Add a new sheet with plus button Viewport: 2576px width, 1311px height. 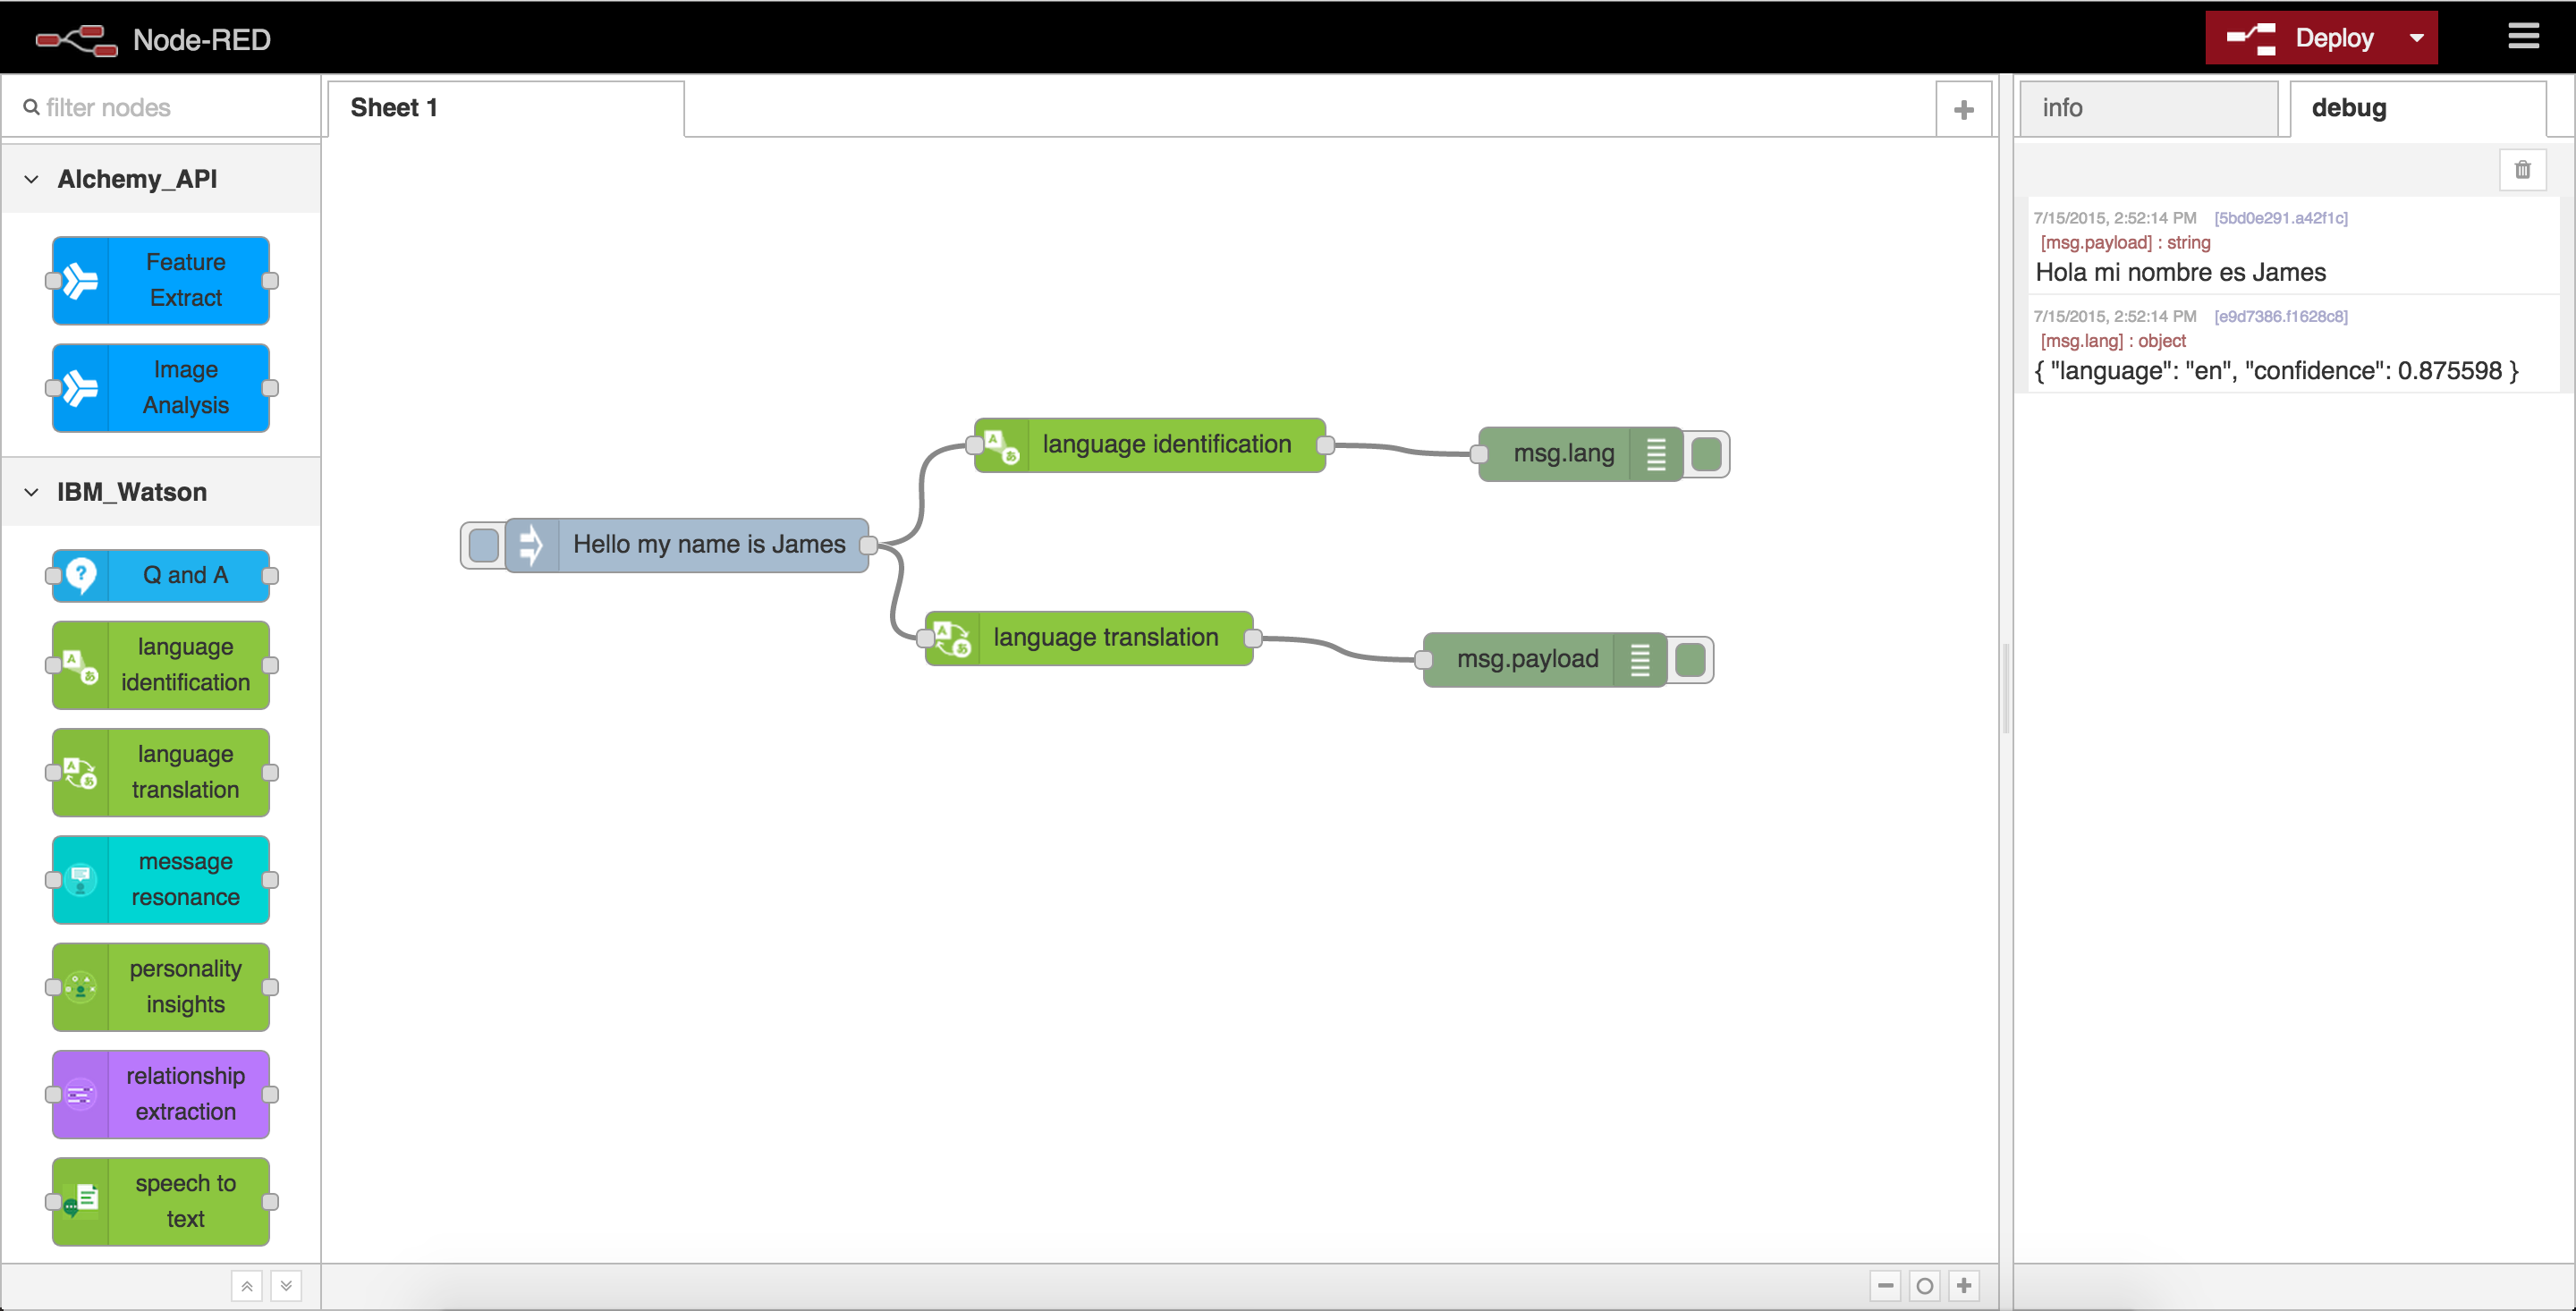coord(1963,109)
